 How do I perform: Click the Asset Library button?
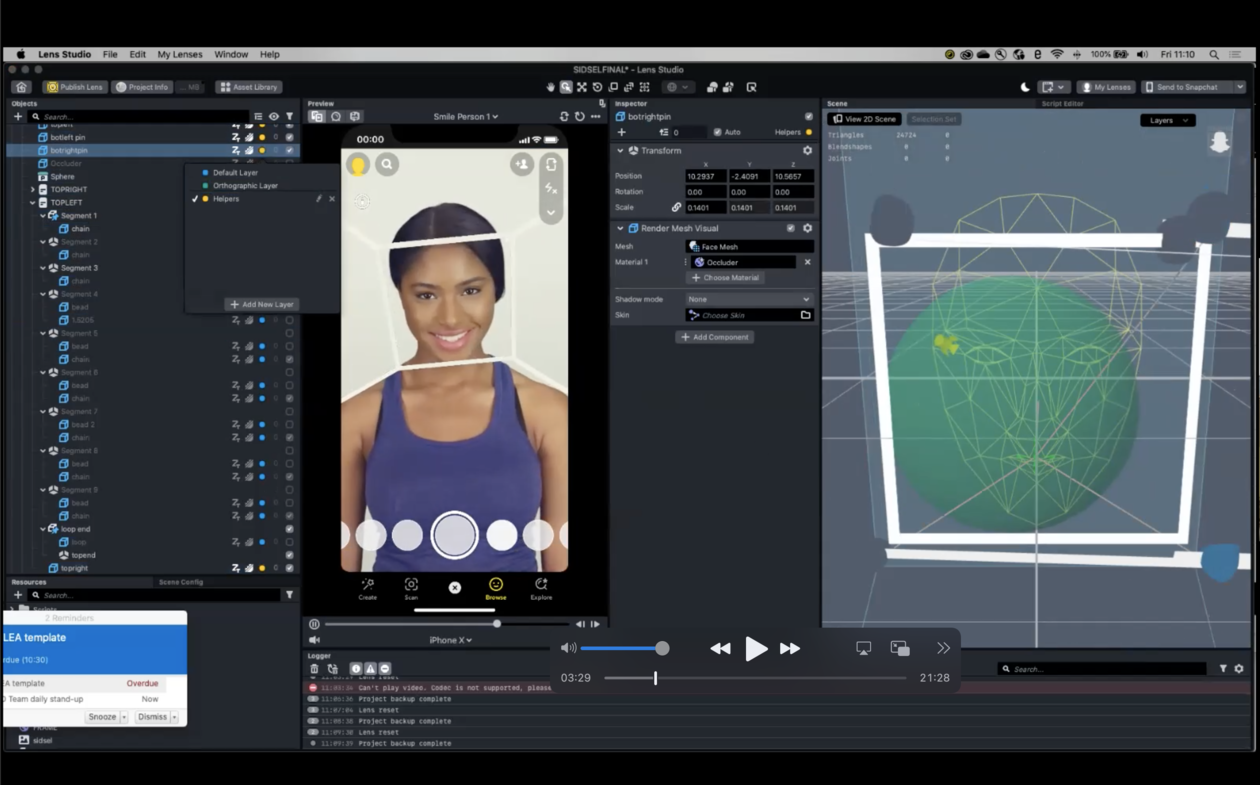tap(249, 87)
